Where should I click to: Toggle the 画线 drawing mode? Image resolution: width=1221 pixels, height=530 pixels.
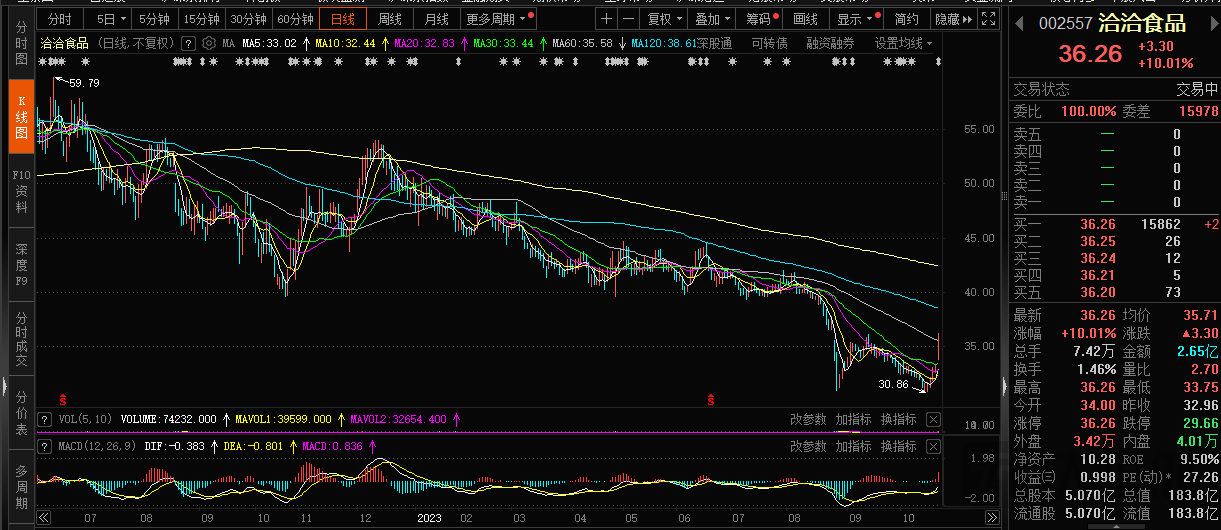tap(805, 19)
